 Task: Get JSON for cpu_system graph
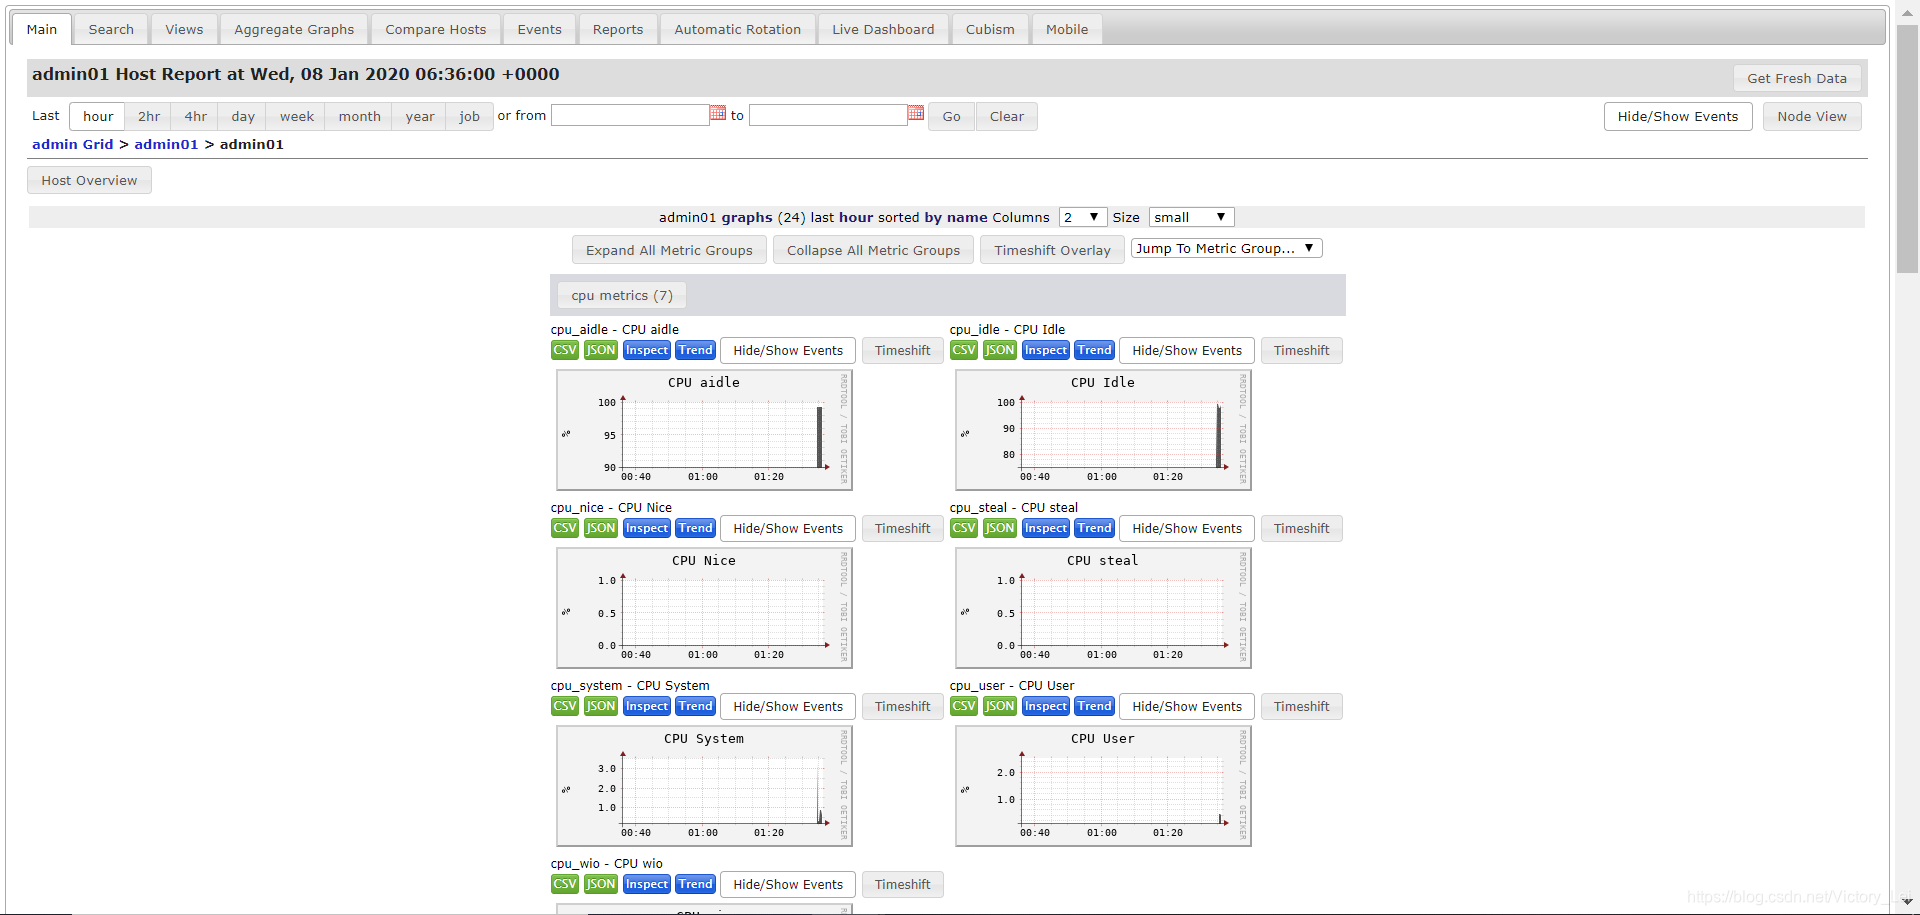tap(601, 706)
